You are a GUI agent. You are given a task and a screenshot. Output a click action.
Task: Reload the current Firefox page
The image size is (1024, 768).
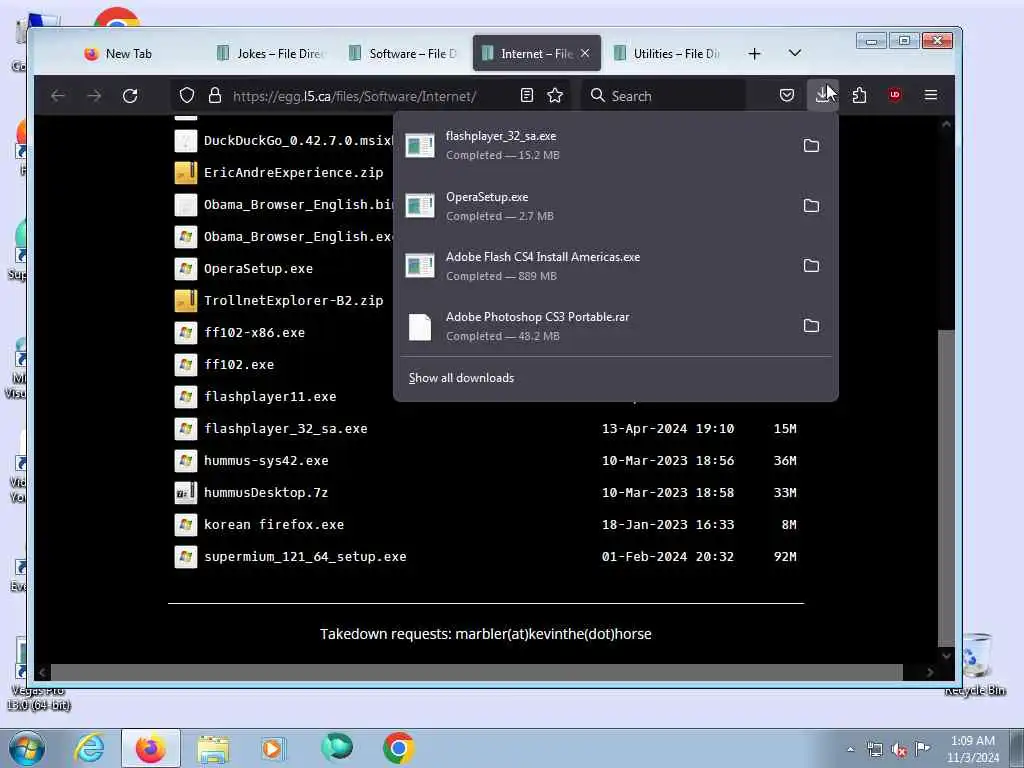(x=130, y=96)
